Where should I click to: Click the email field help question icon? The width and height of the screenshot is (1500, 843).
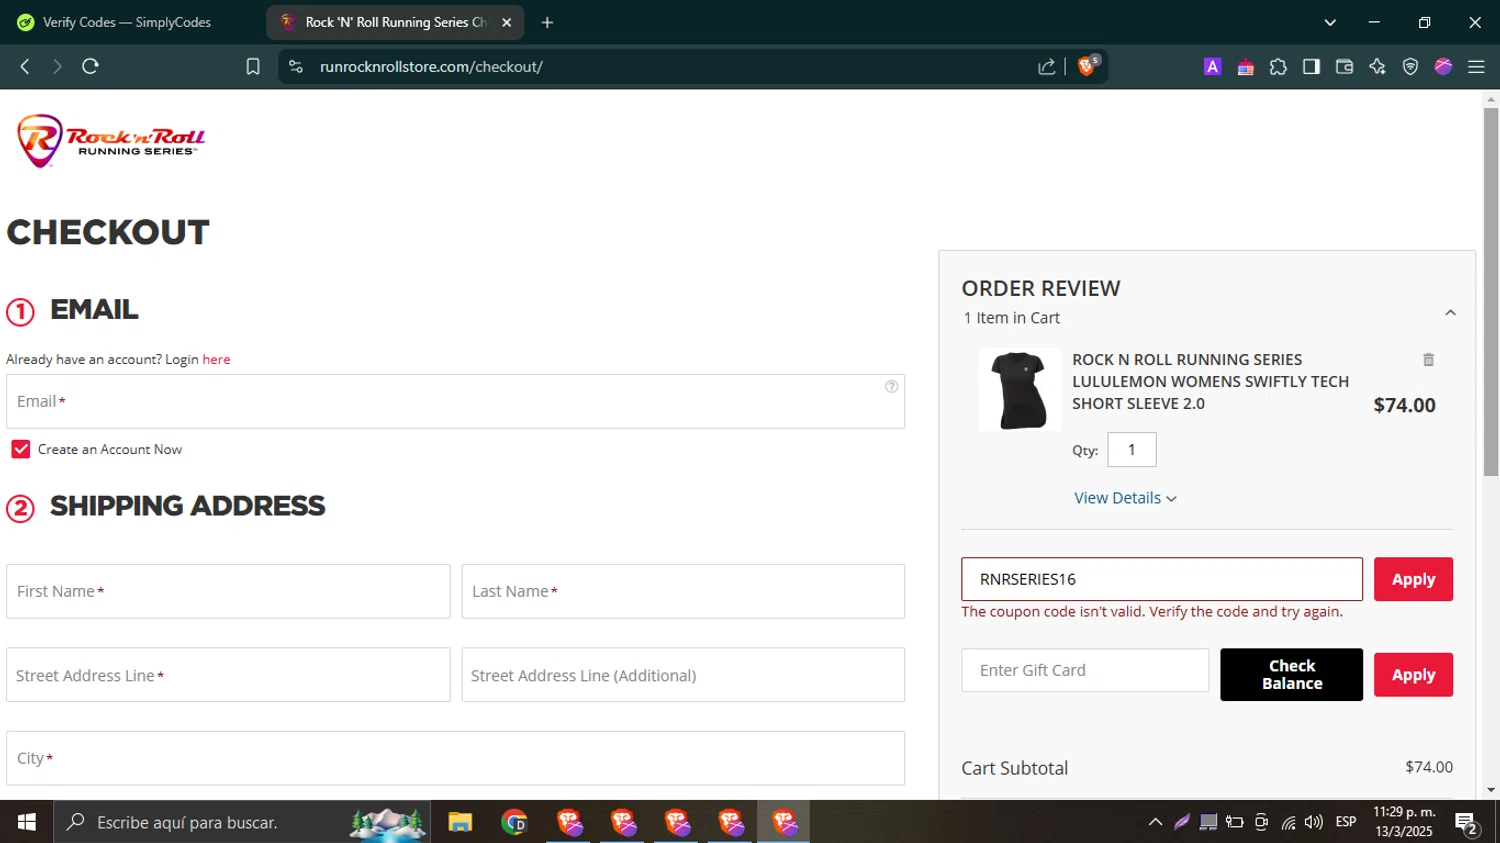(x=891, y=386)
